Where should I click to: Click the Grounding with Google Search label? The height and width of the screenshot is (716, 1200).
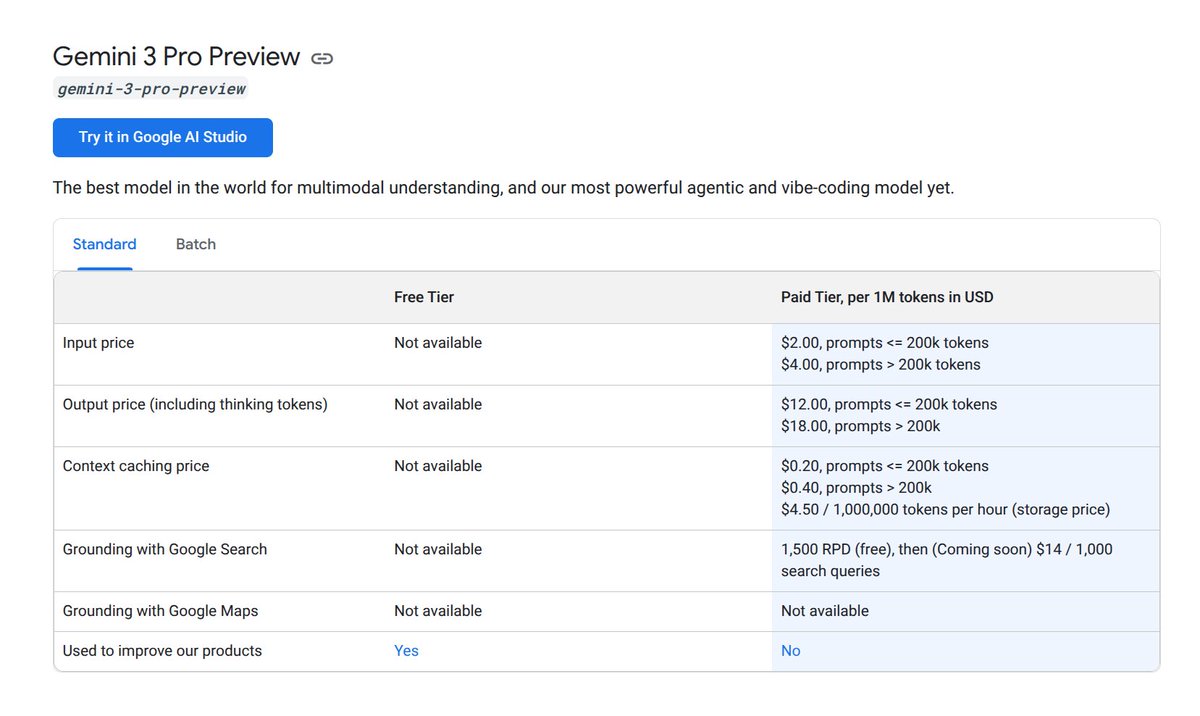coord(165,549)
